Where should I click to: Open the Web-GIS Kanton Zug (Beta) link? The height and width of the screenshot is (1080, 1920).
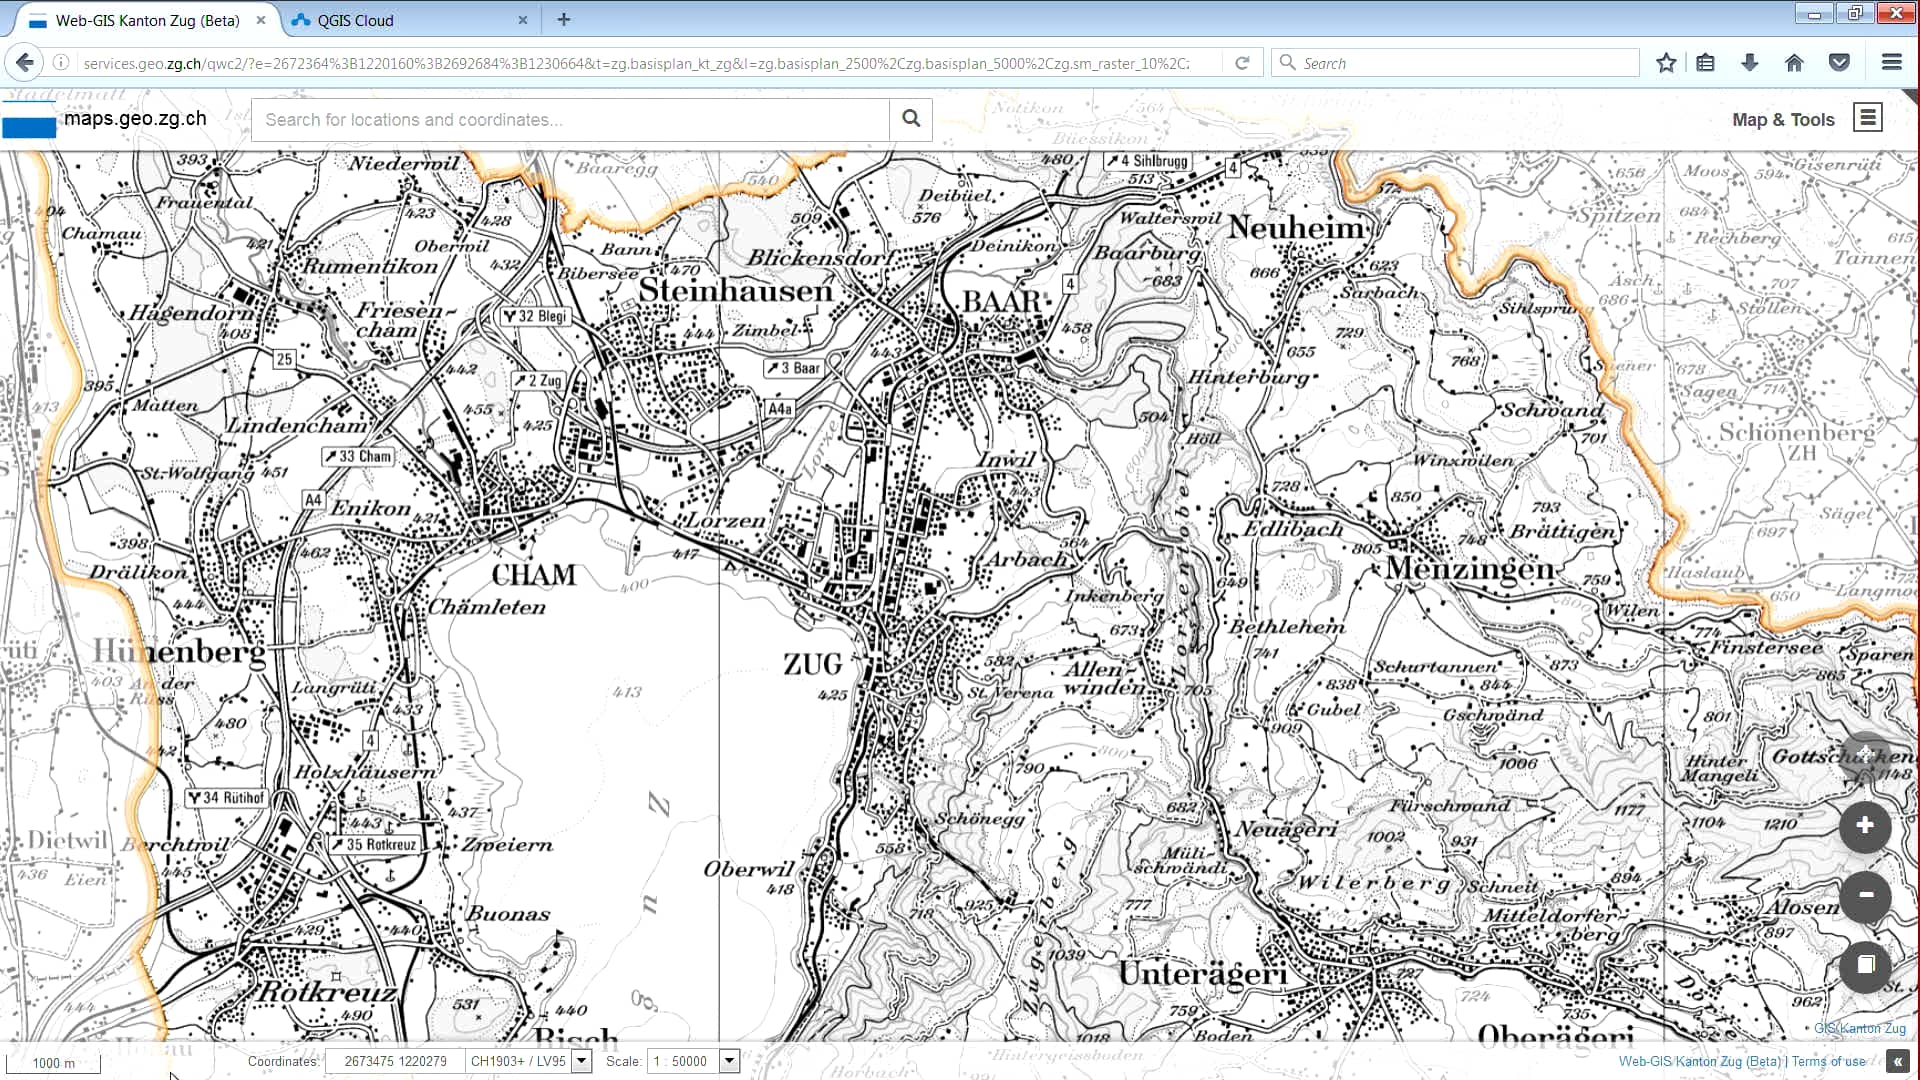(1701, 1062)
